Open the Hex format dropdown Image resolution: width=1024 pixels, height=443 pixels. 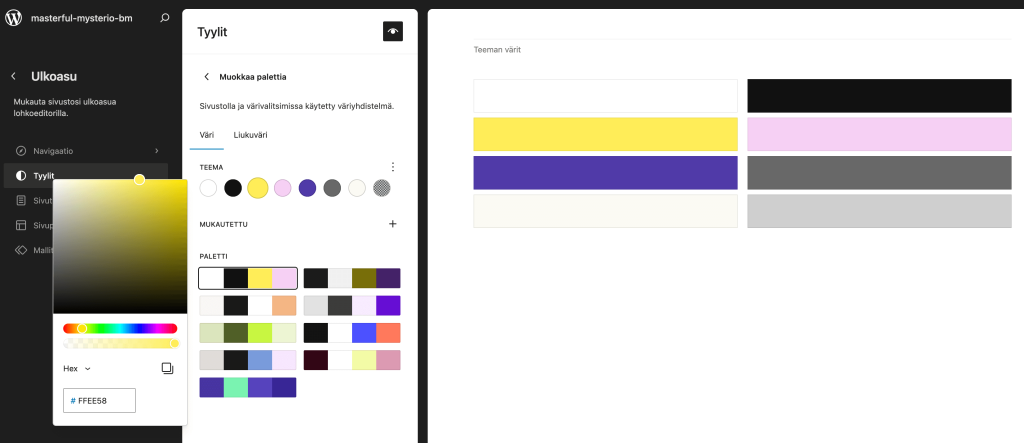point(77,369)
